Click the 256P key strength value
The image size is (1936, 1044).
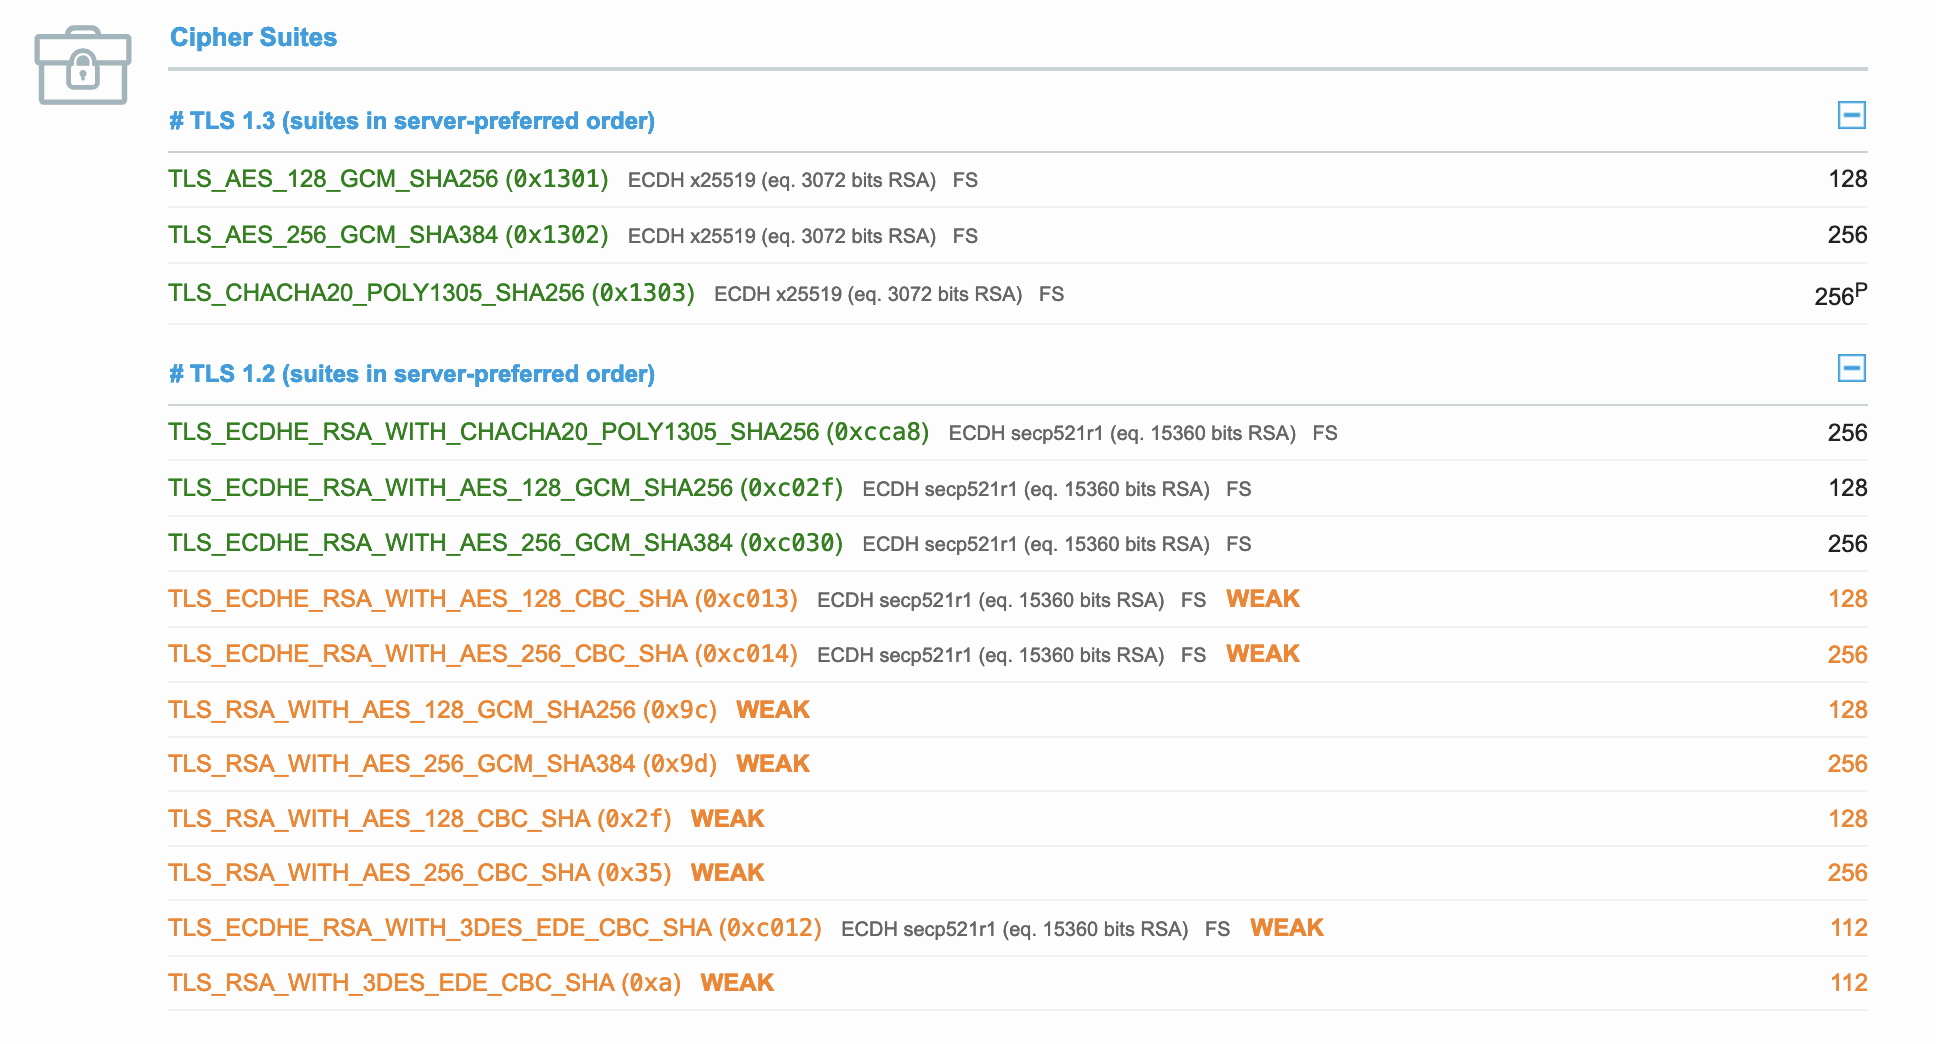(x=1838, y=296)
